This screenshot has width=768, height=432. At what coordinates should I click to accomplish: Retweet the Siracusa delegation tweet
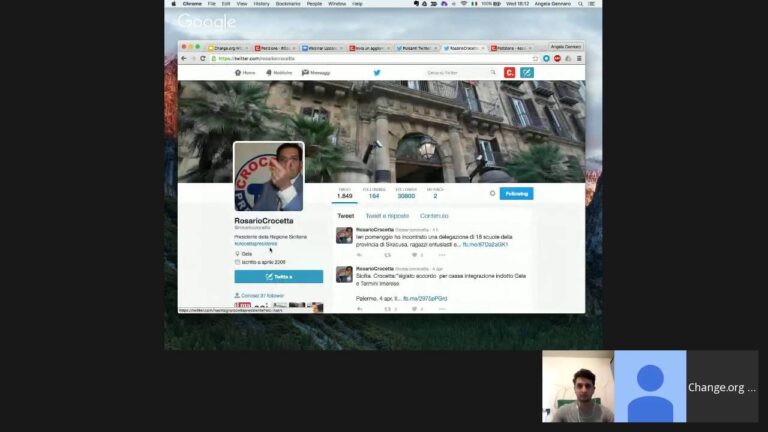[x=387, y=255]
